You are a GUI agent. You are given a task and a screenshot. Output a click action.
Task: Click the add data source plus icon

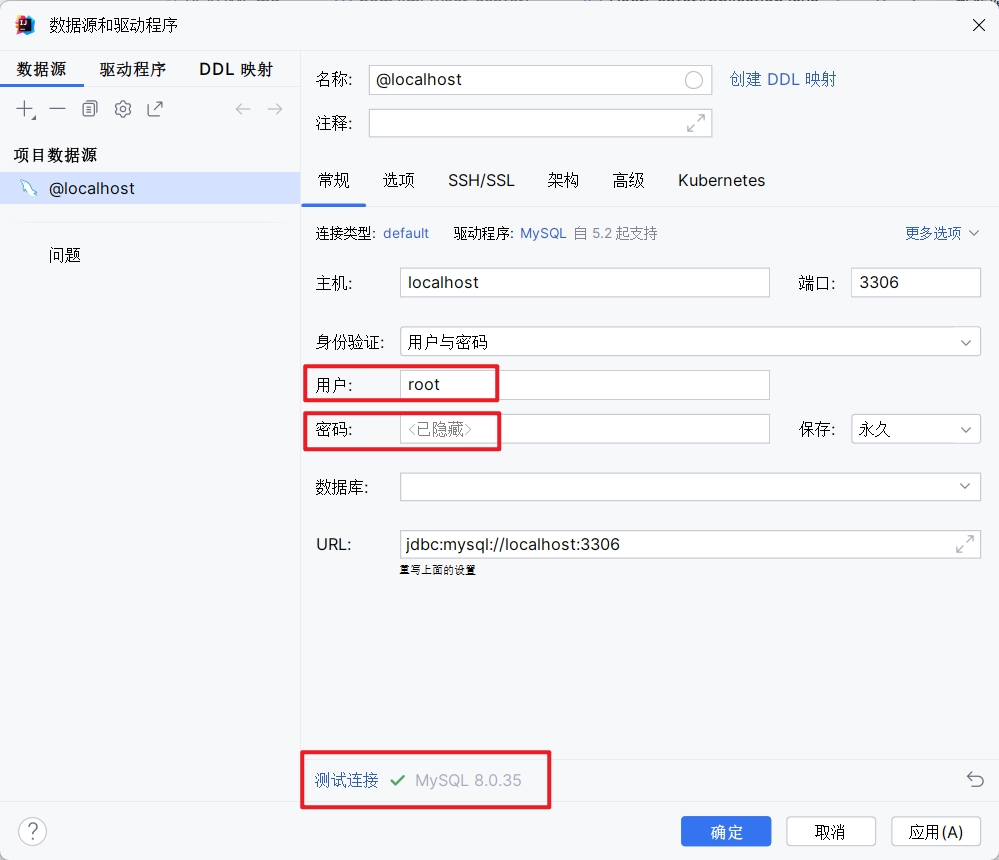(25, 109)
